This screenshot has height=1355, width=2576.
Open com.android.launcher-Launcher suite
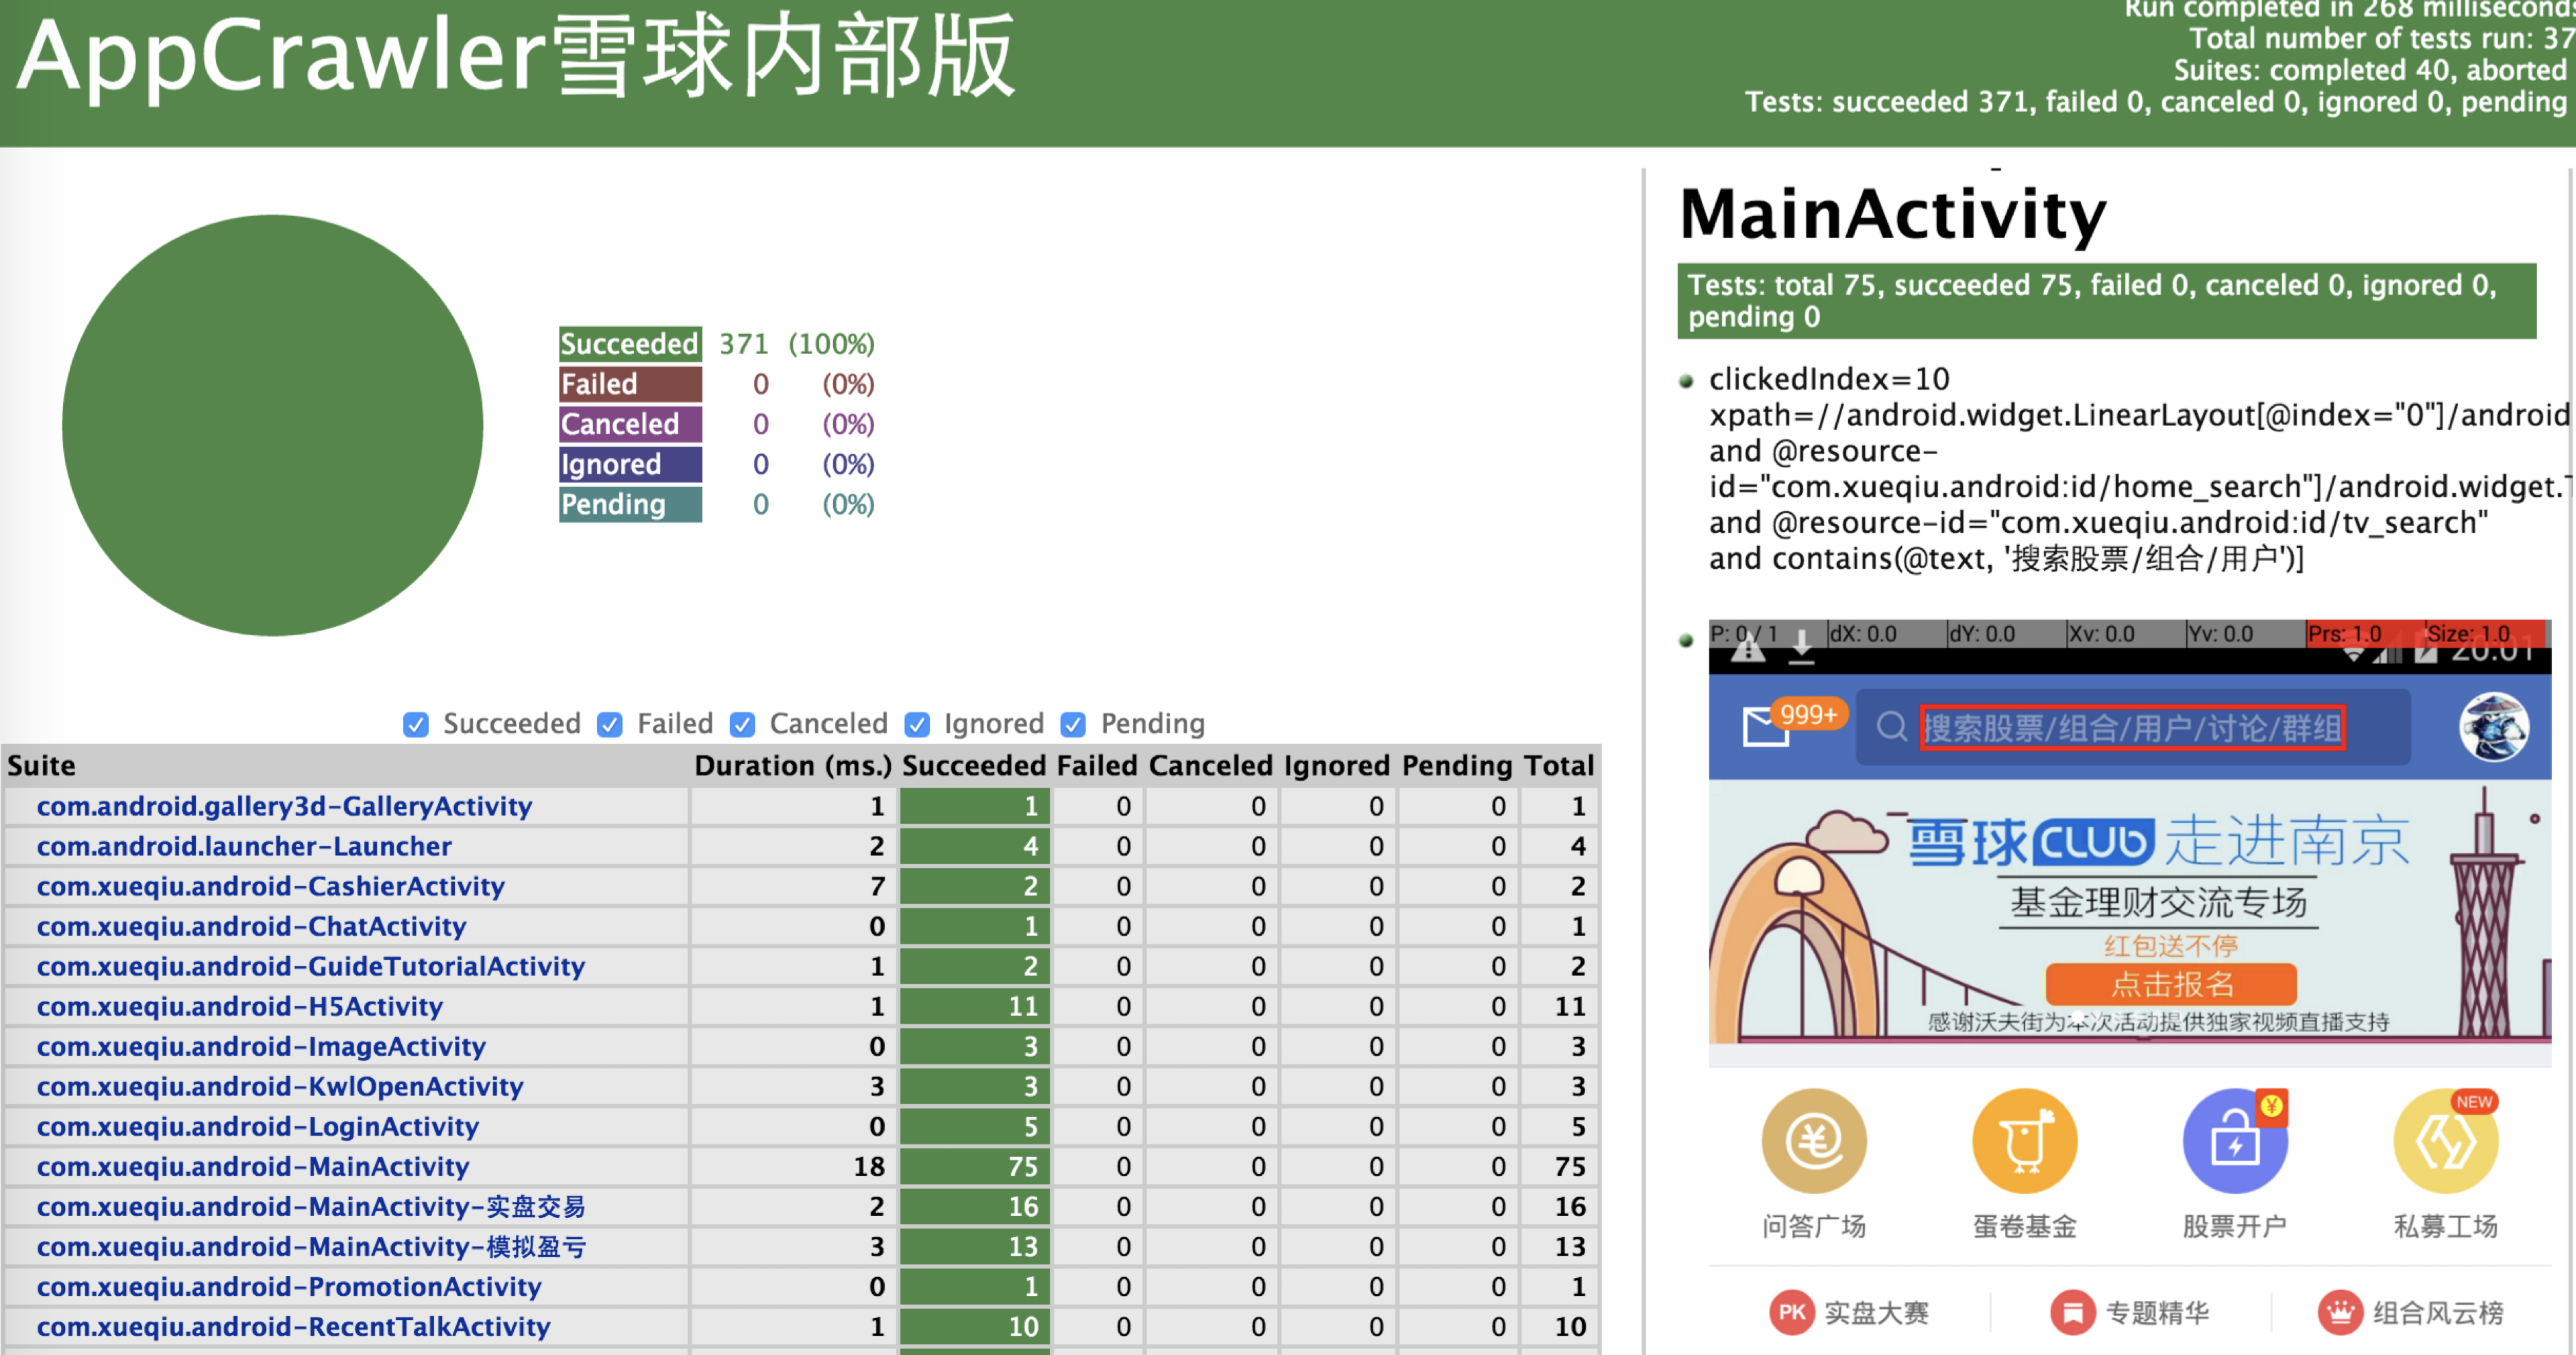244,846
